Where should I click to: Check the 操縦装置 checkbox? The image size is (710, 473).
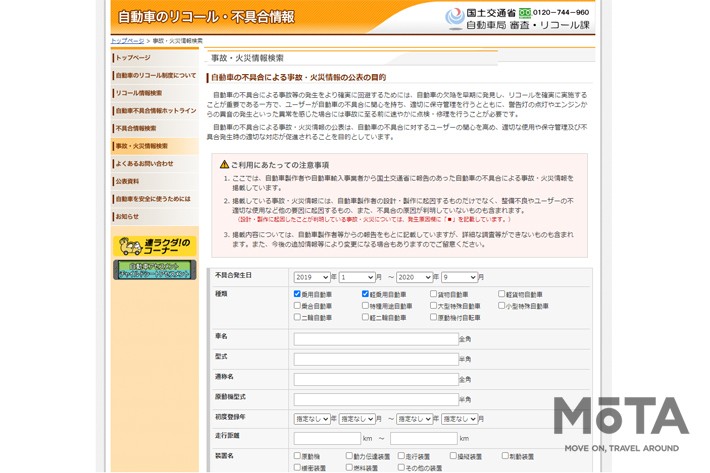453,456
